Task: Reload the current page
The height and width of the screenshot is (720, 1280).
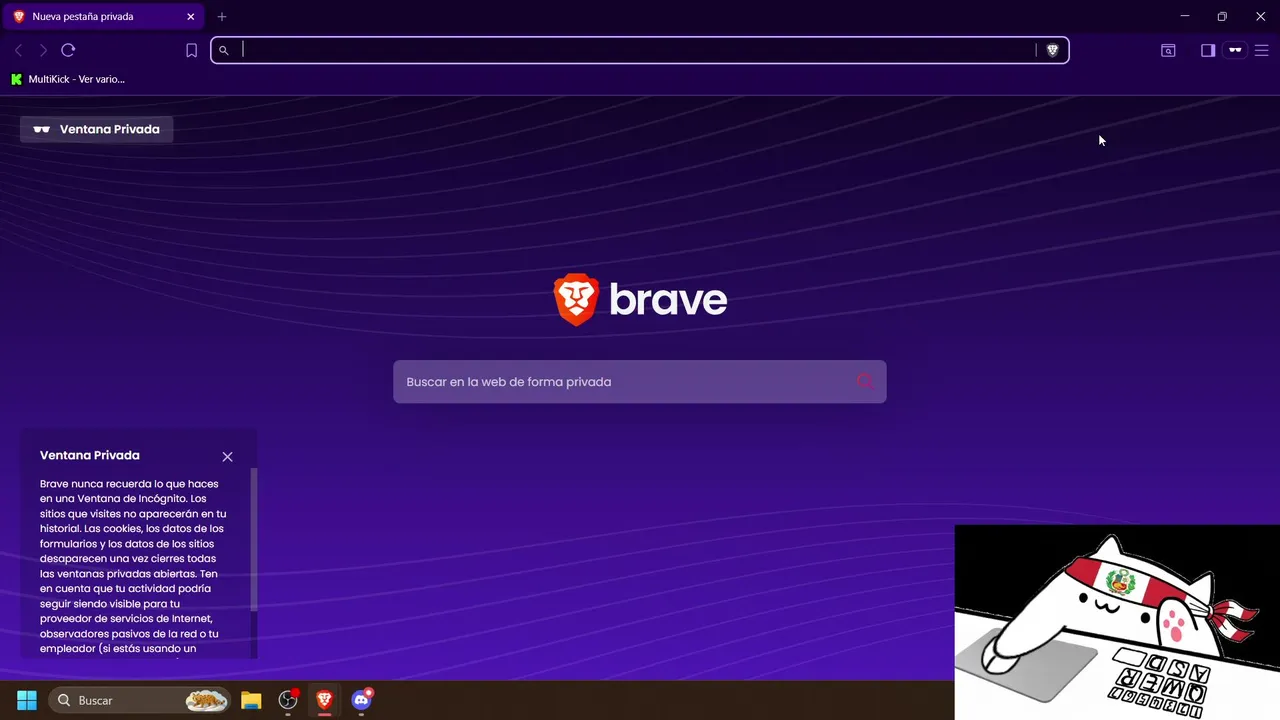Action: (68, 50)
